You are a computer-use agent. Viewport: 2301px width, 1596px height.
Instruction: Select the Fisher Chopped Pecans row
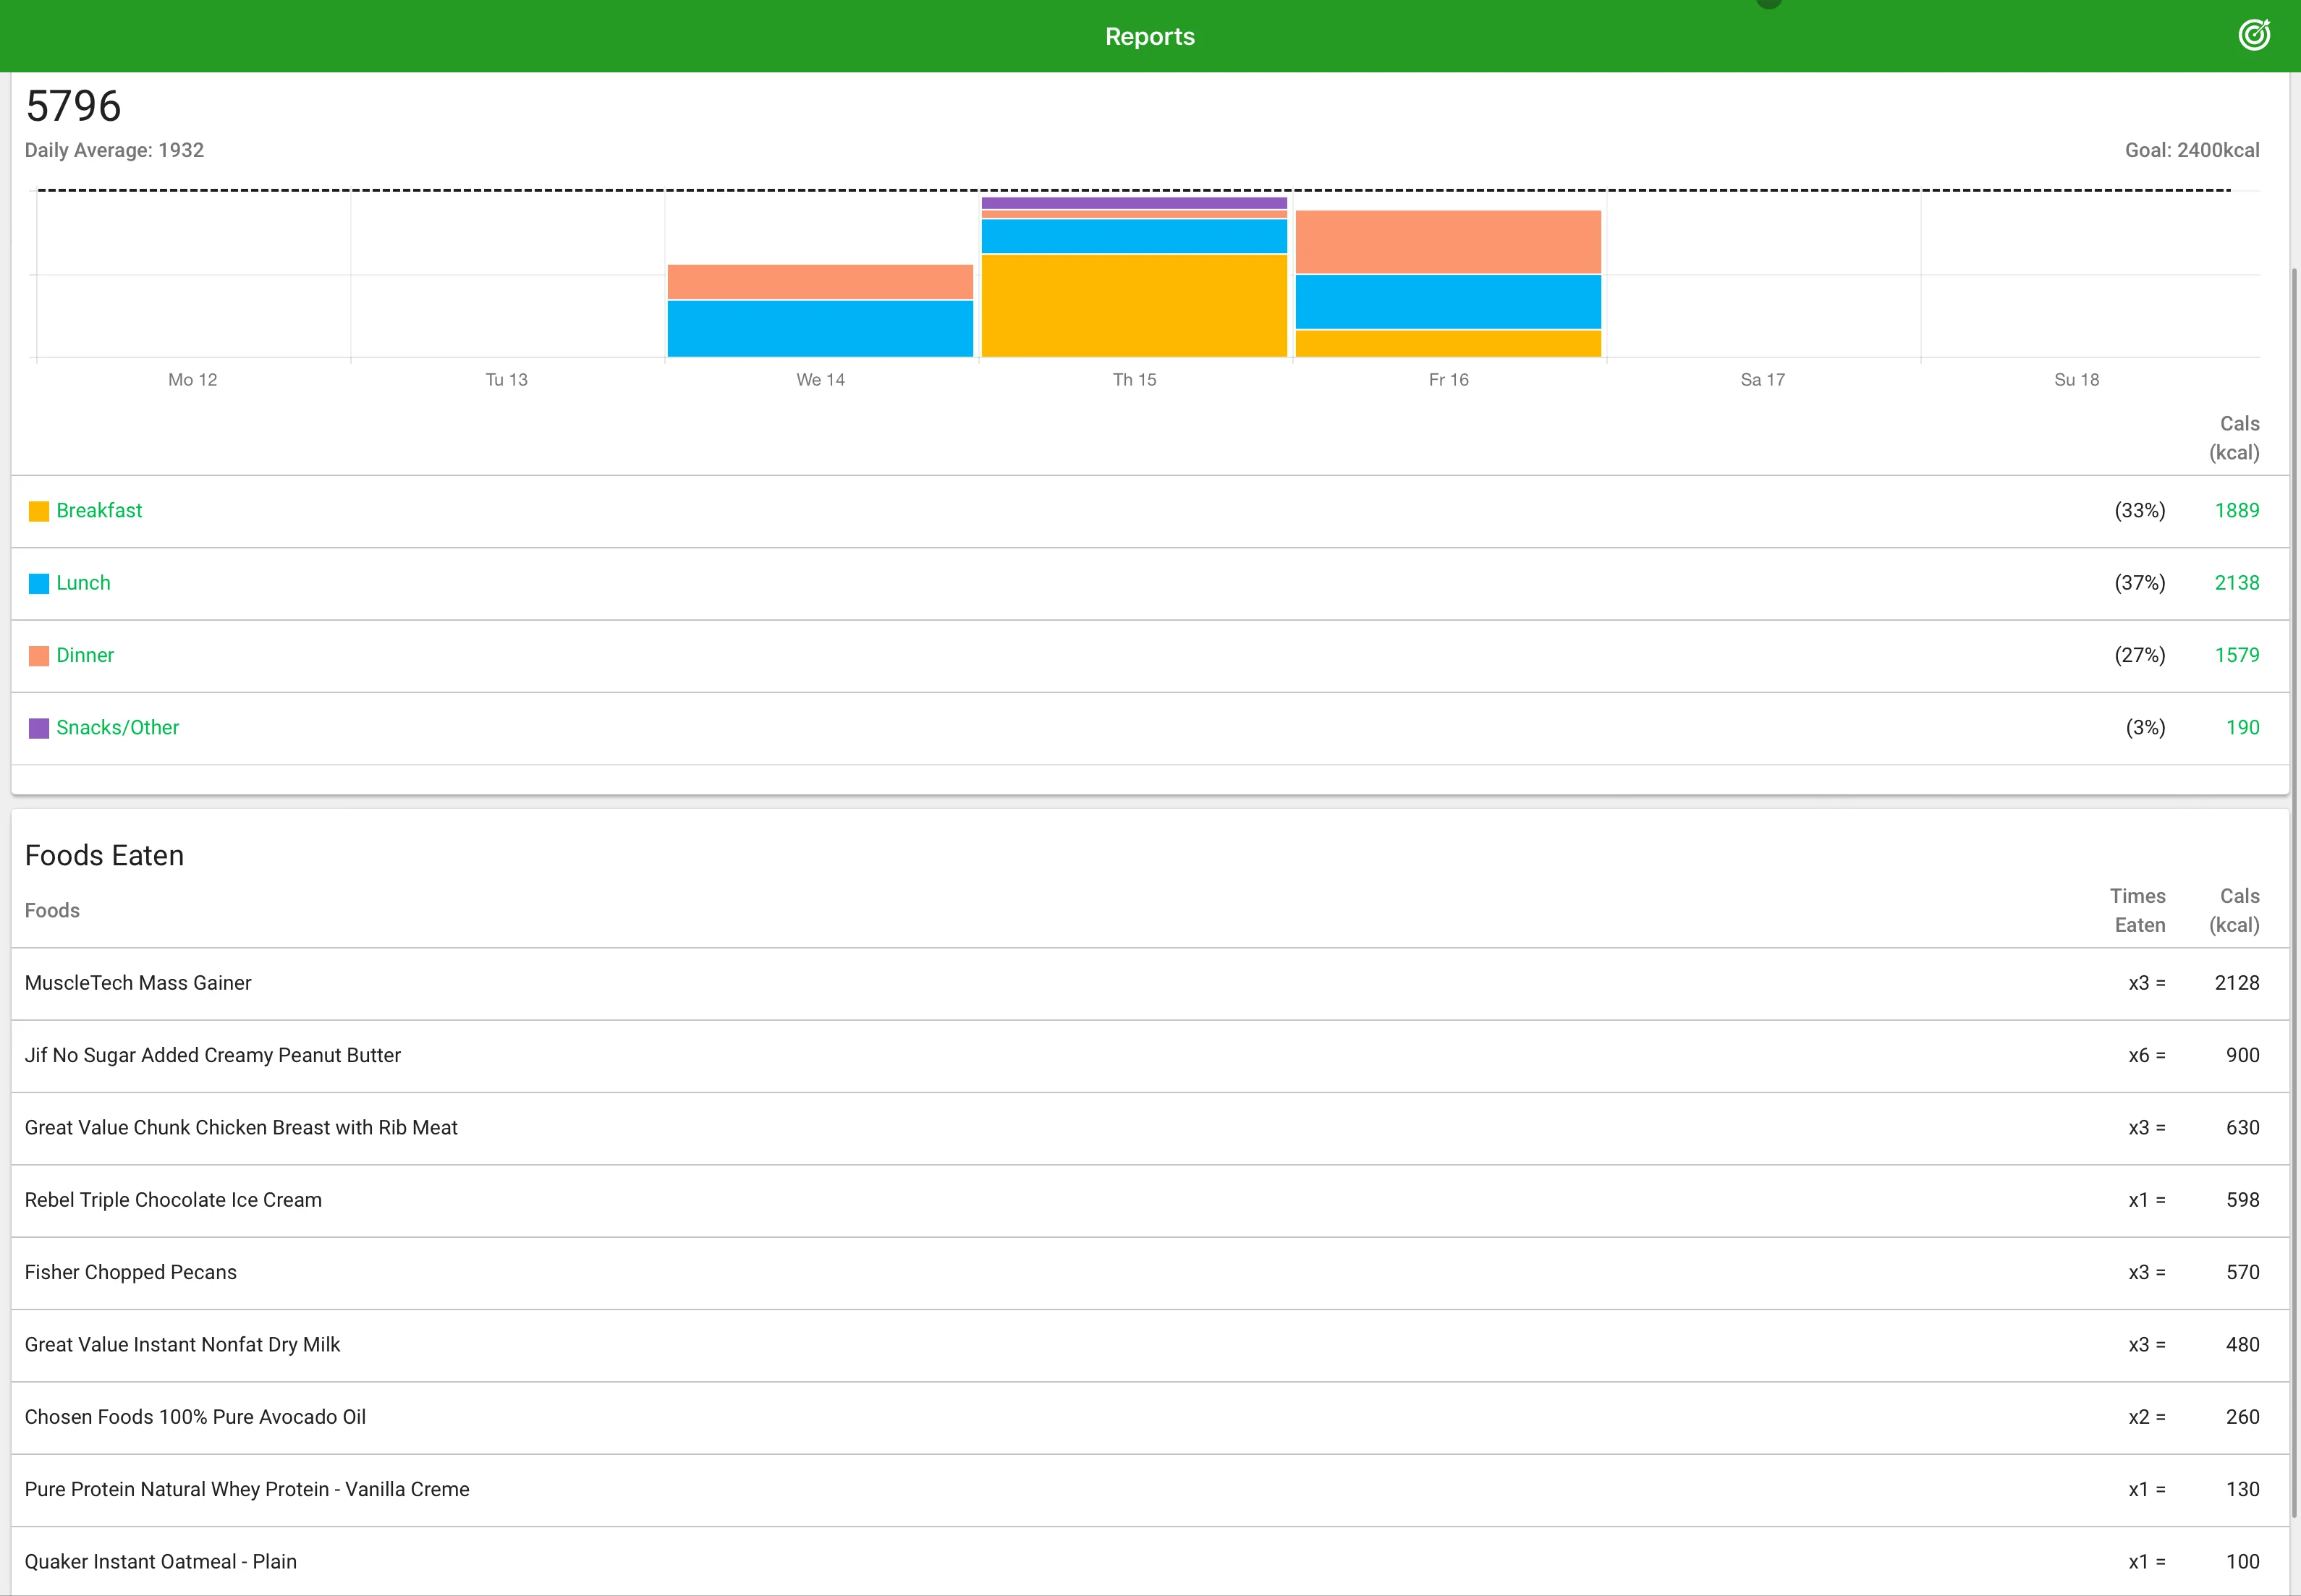1150,1272
